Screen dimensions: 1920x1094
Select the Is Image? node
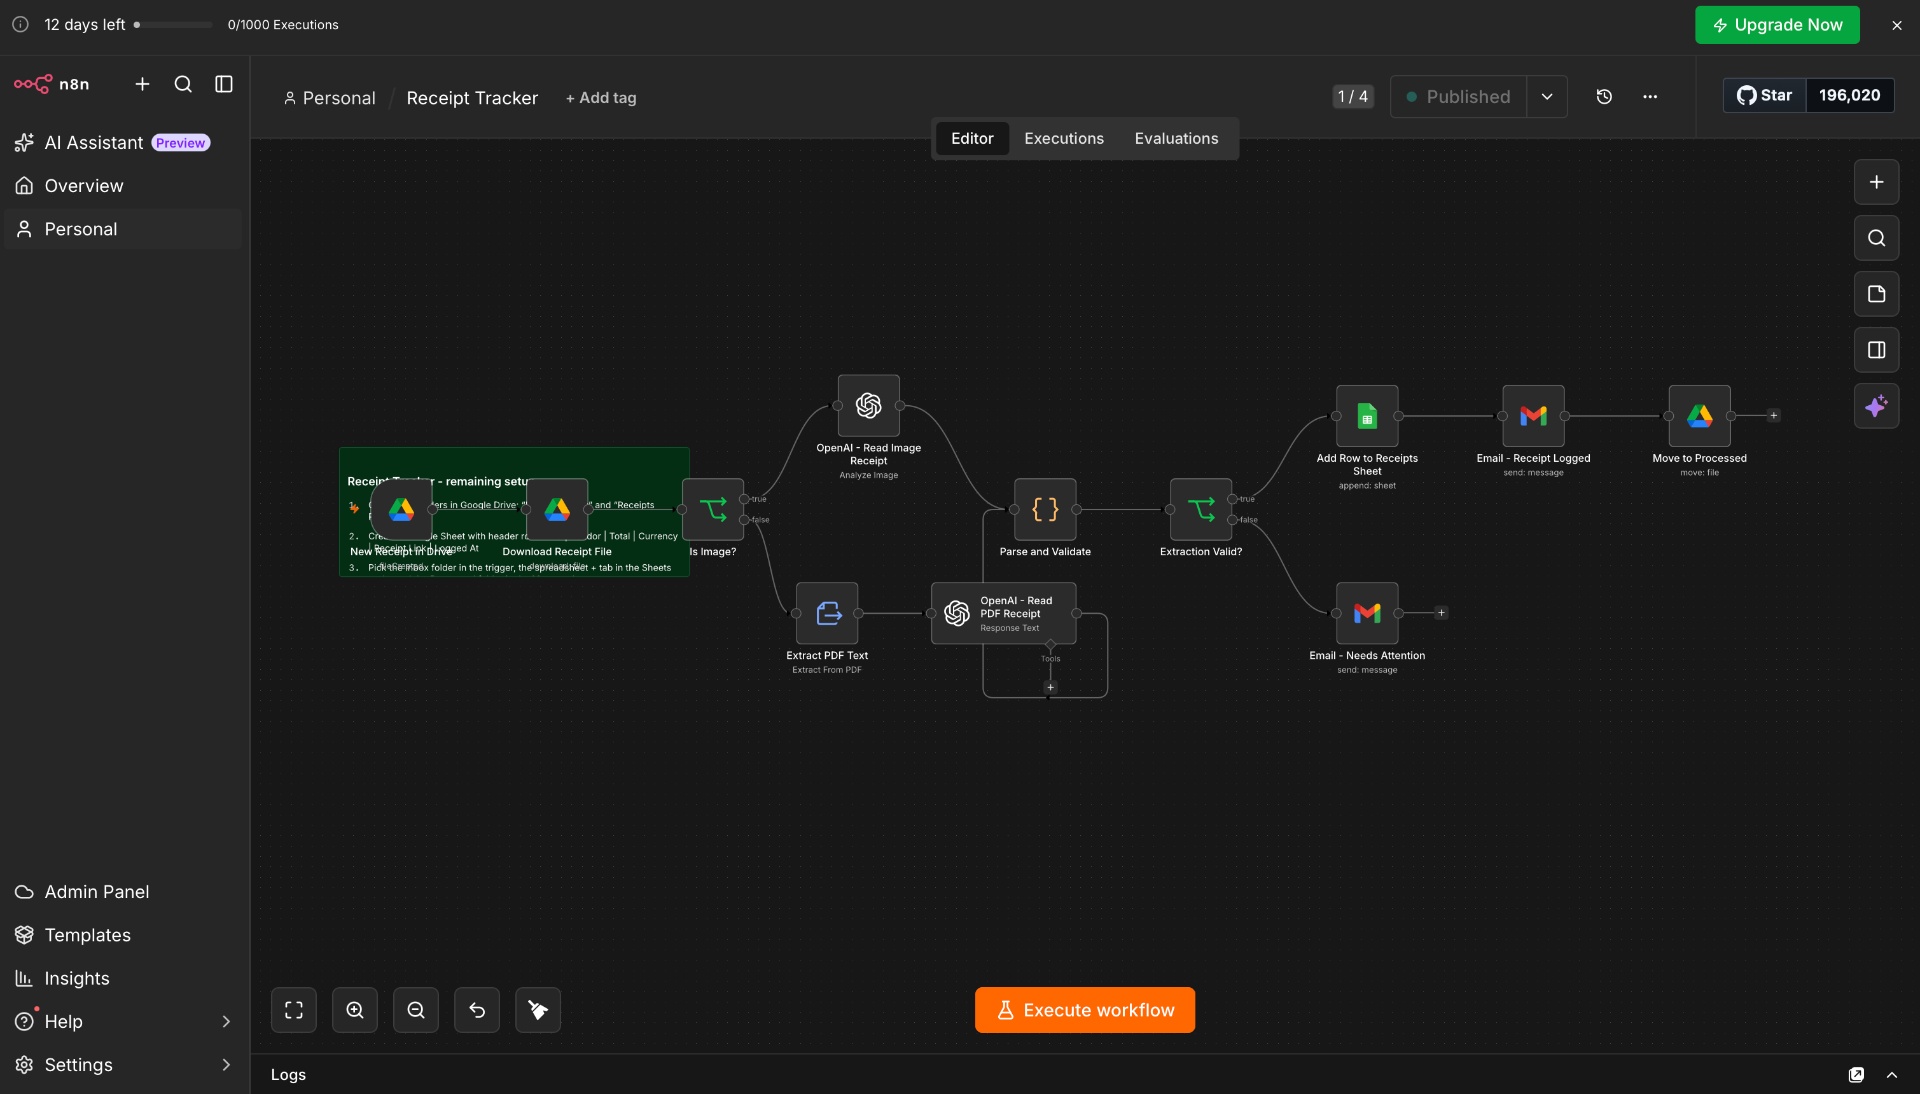[x=713, y=510]
